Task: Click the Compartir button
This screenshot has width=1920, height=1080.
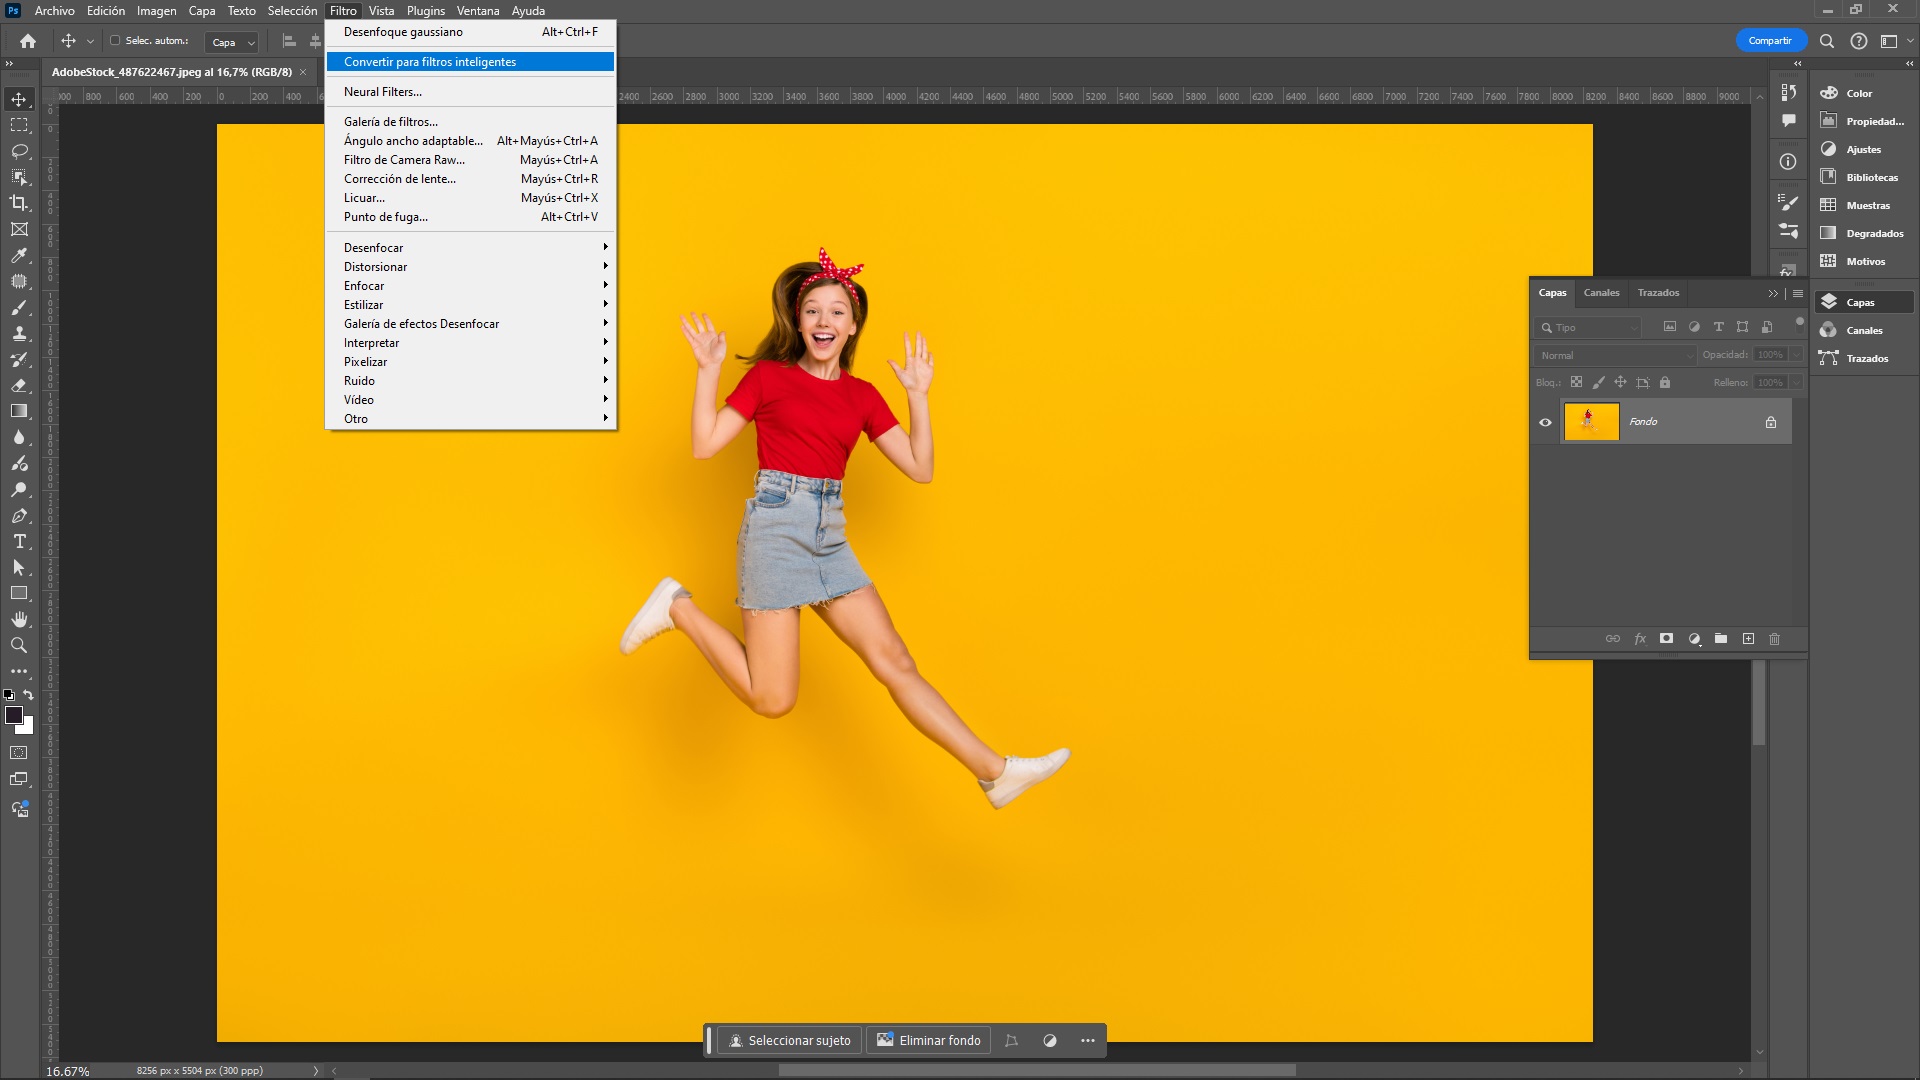Action: [1770, 41]
